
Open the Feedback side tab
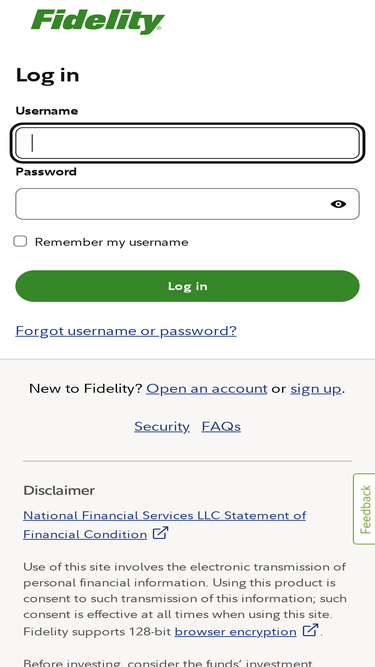pos(365,509)
